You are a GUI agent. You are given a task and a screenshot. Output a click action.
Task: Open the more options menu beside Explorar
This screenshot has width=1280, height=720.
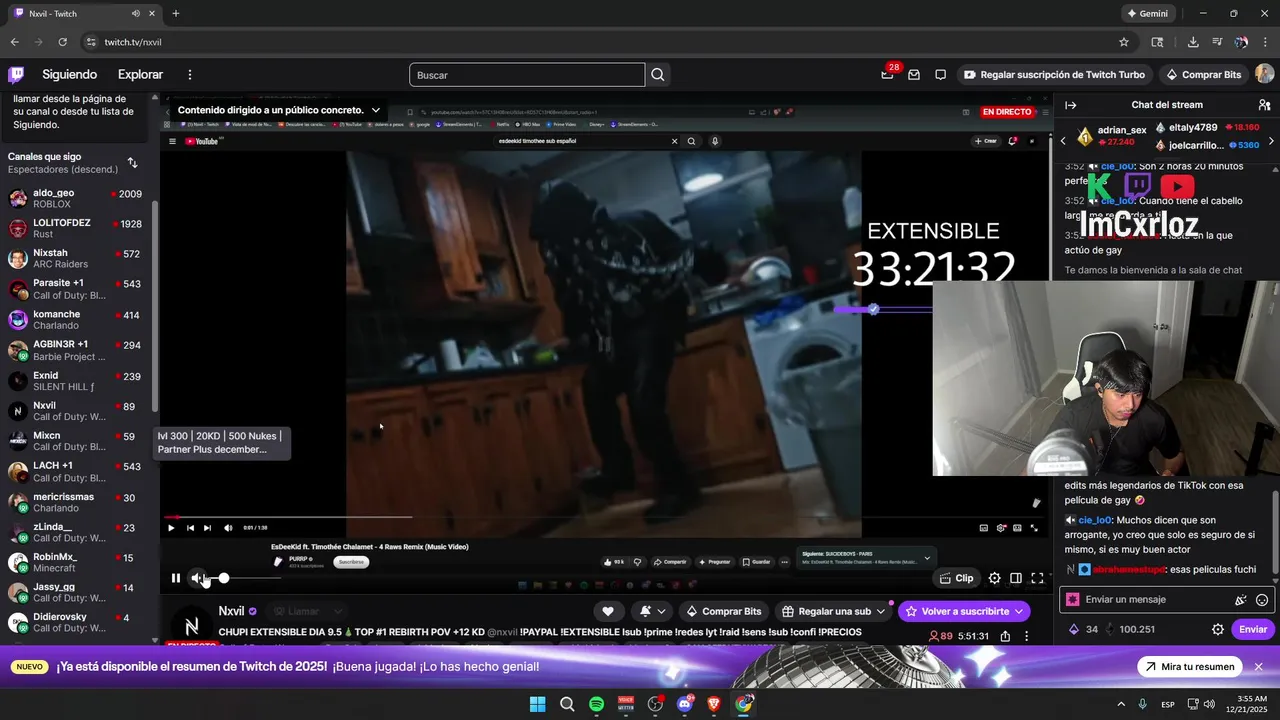189,74
